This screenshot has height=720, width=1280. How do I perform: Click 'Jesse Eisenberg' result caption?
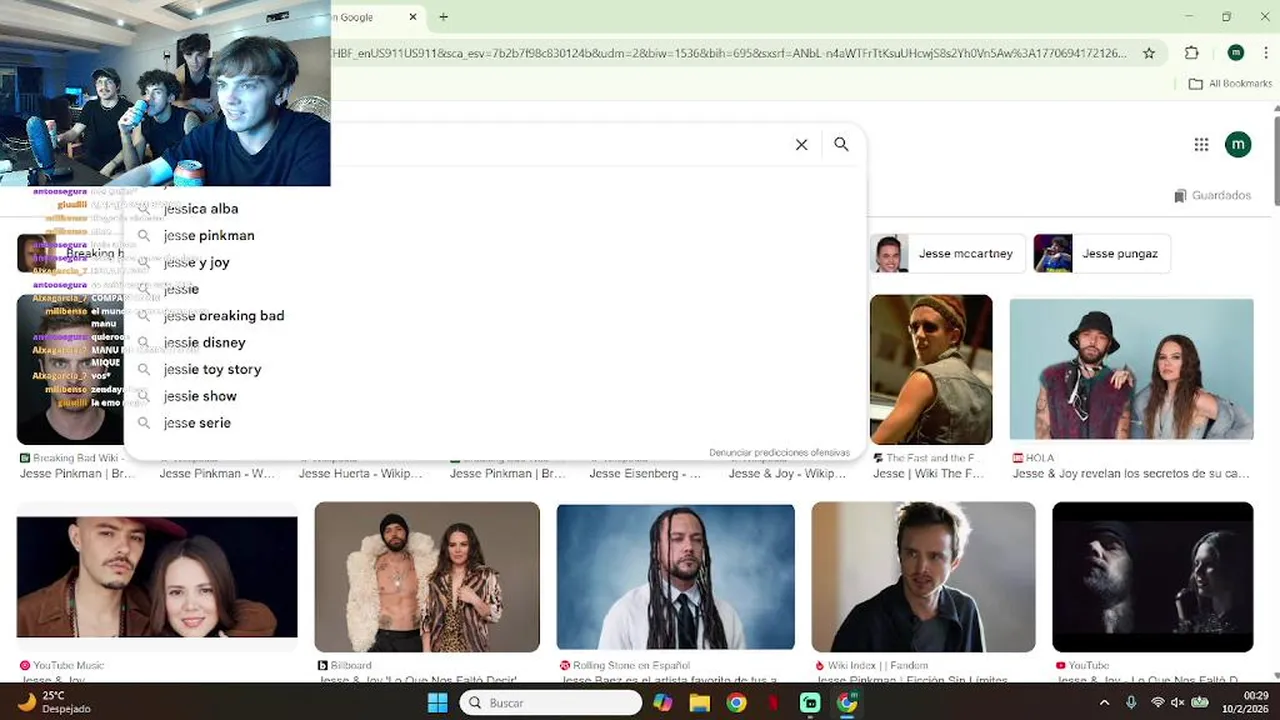point(645,474)
